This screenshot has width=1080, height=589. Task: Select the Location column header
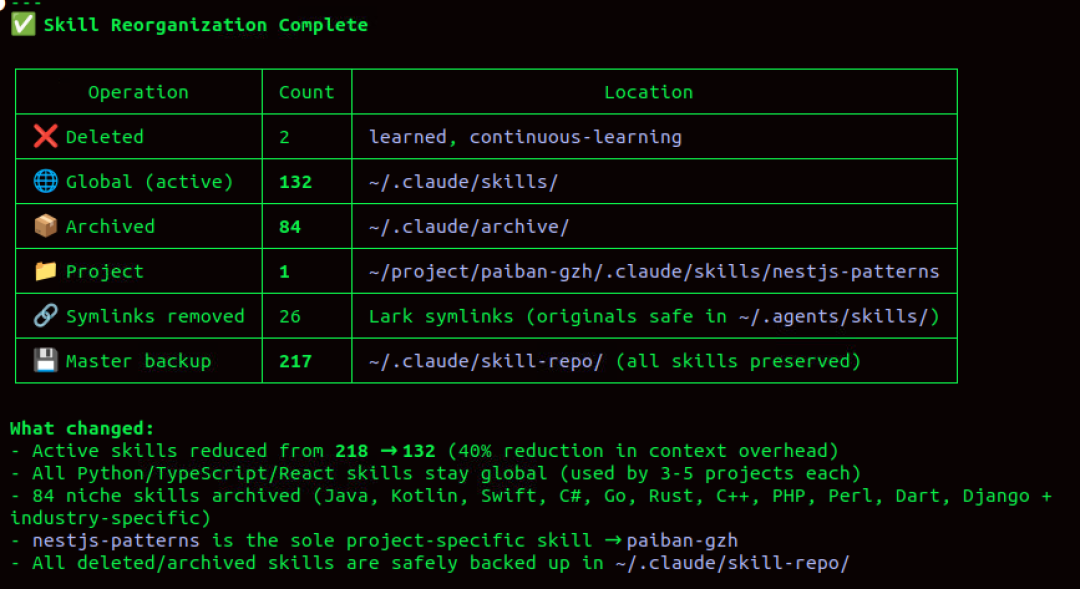[649, 92]
